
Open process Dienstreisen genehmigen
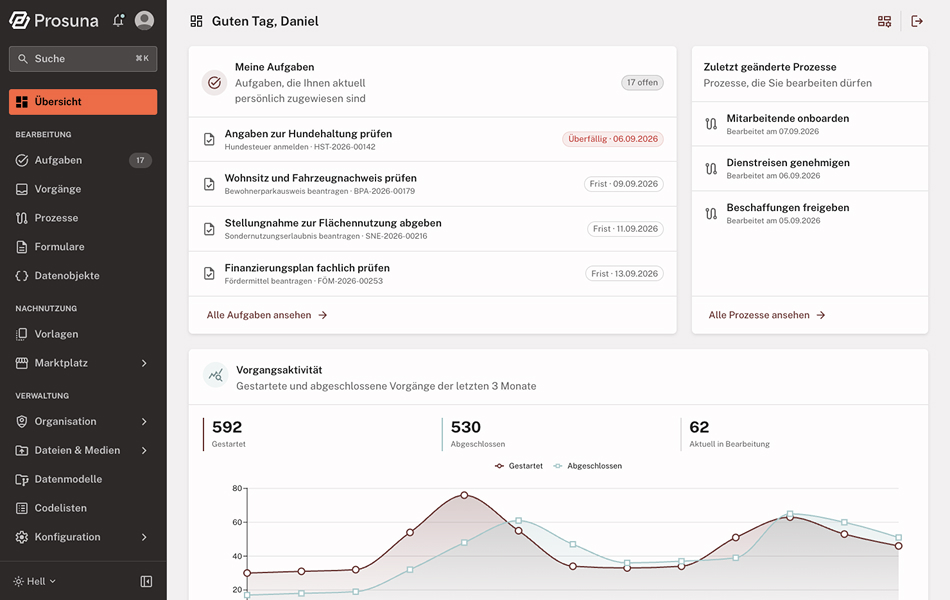click(810, 168)
